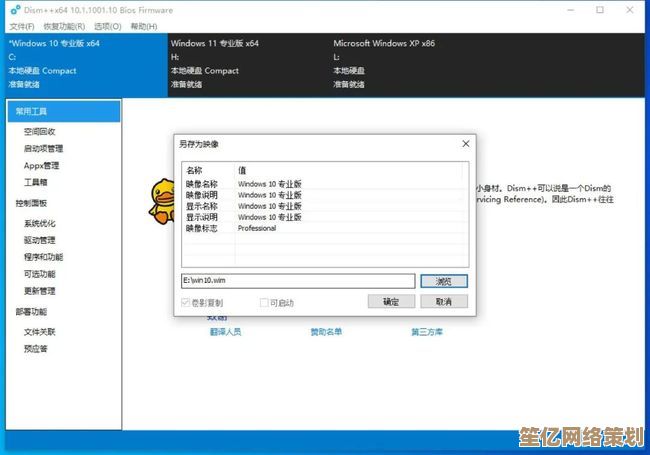Select the Windows 10 专业版 x64 system tile
The height and width of the screenshot is (455, 650).
(x=86, y=65)
